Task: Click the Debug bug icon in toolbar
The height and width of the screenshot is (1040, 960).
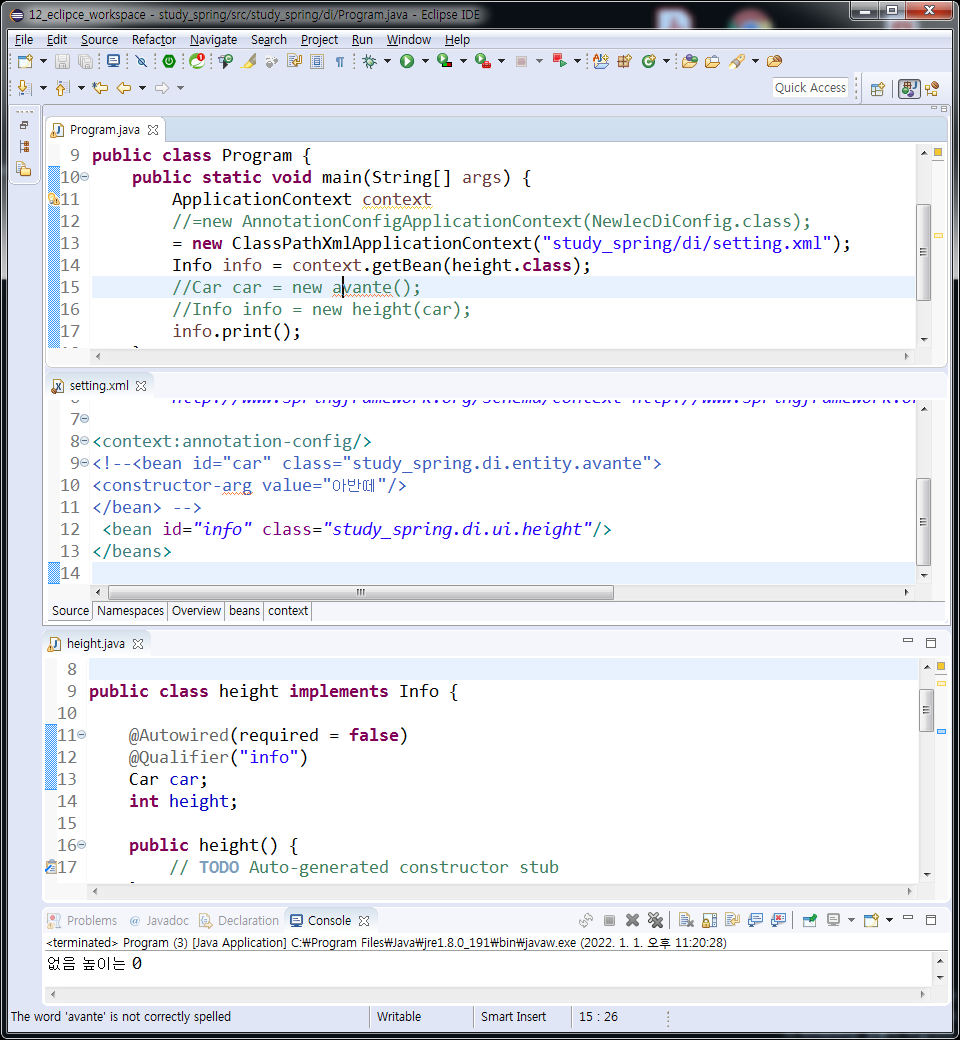Action: (x=370, y=62)
